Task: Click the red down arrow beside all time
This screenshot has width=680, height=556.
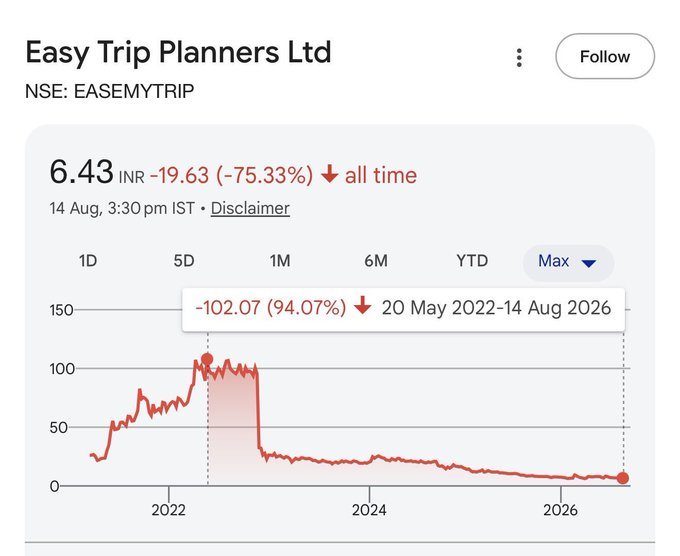Action: (x=330, y=174)
